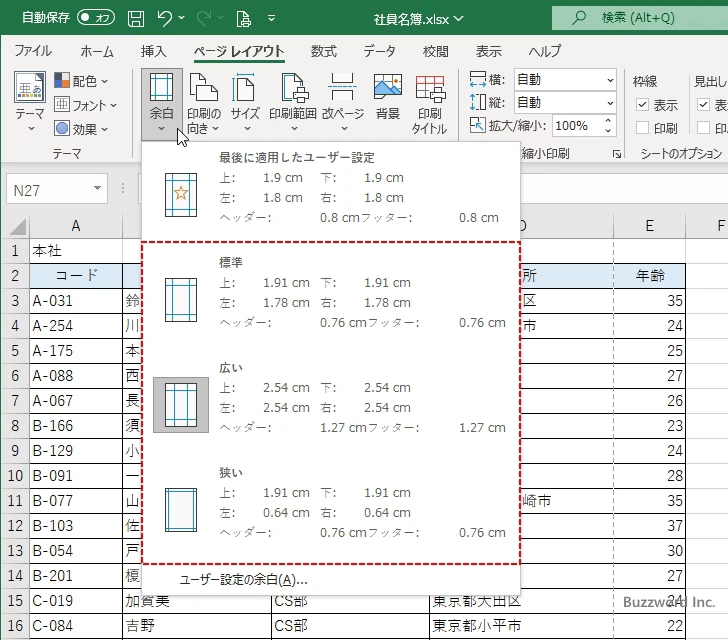The image size is (728, 640).
Task: Click the 印刷タイトル print titles icon
Action: pos(429,88)
